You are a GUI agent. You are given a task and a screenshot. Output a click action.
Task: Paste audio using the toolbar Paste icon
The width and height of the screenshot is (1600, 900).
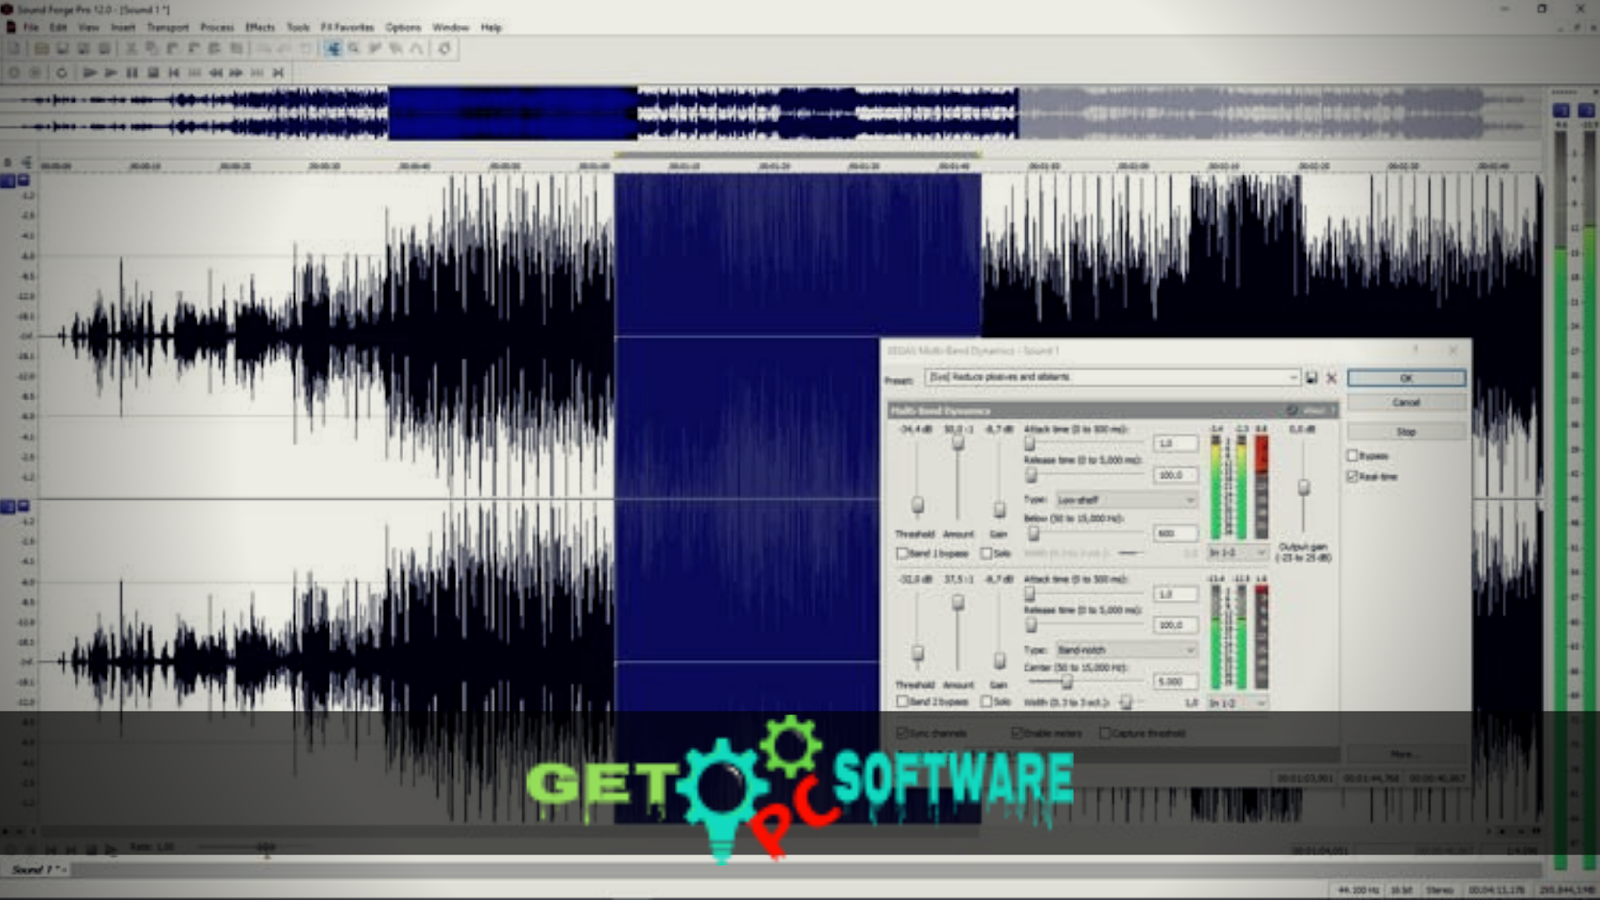[x=172, y=48]
